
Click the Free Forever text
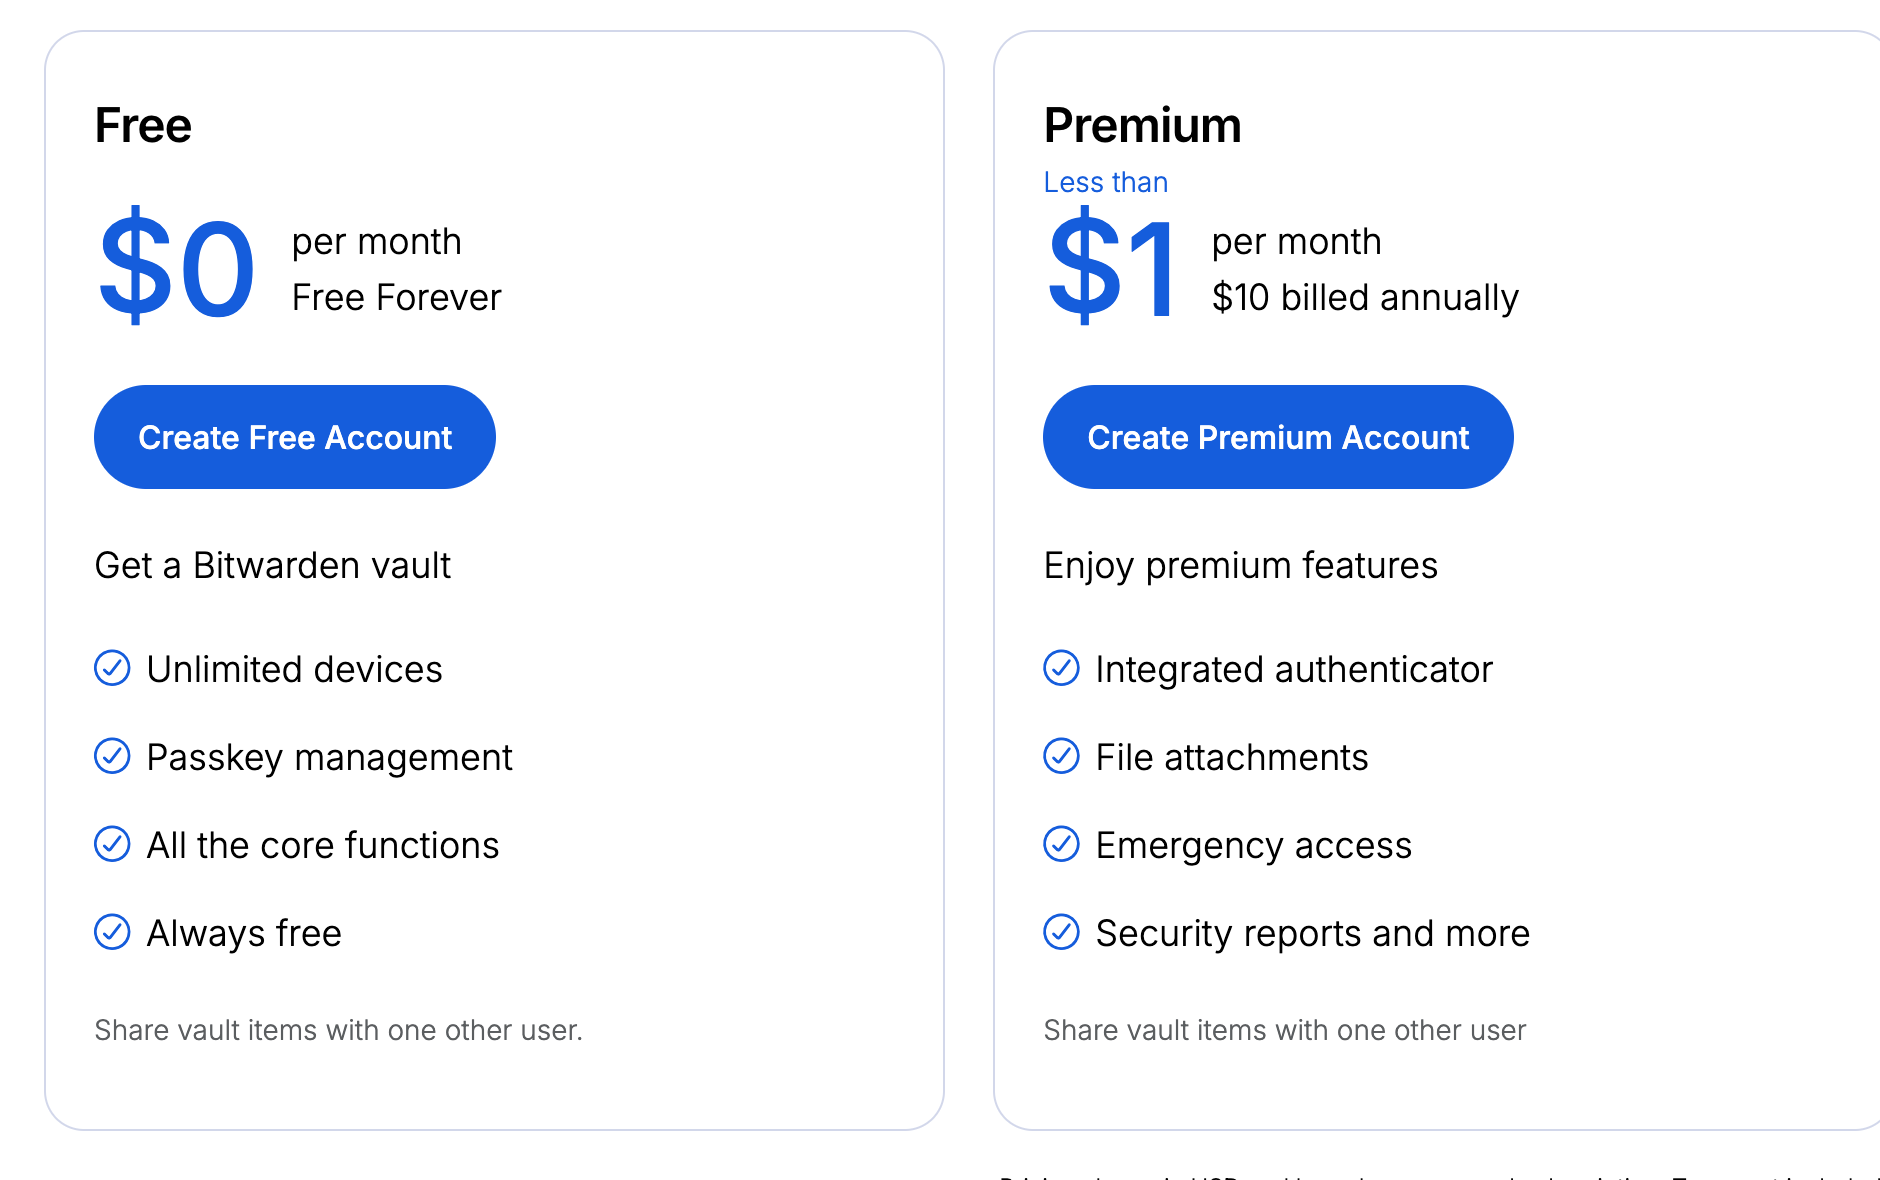(396, 298)
